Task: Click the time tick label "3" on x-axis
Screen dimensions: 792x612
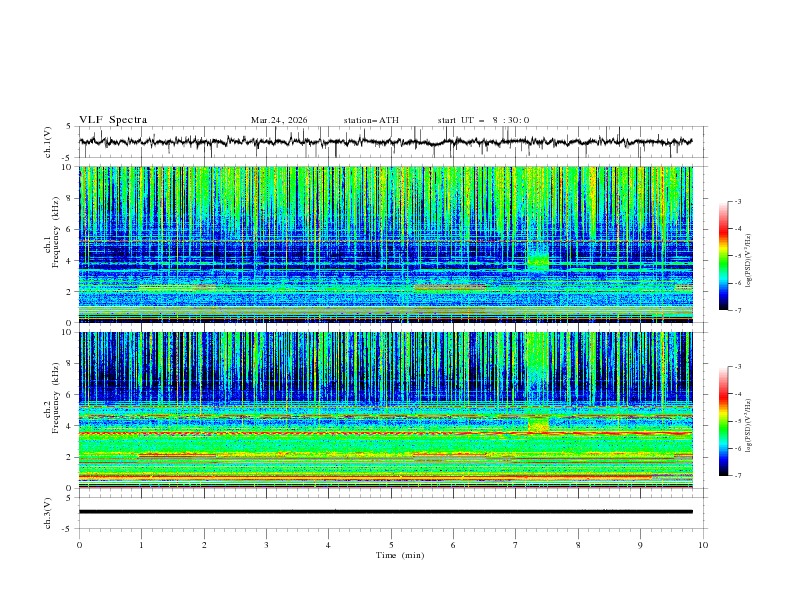Action: 266,545
